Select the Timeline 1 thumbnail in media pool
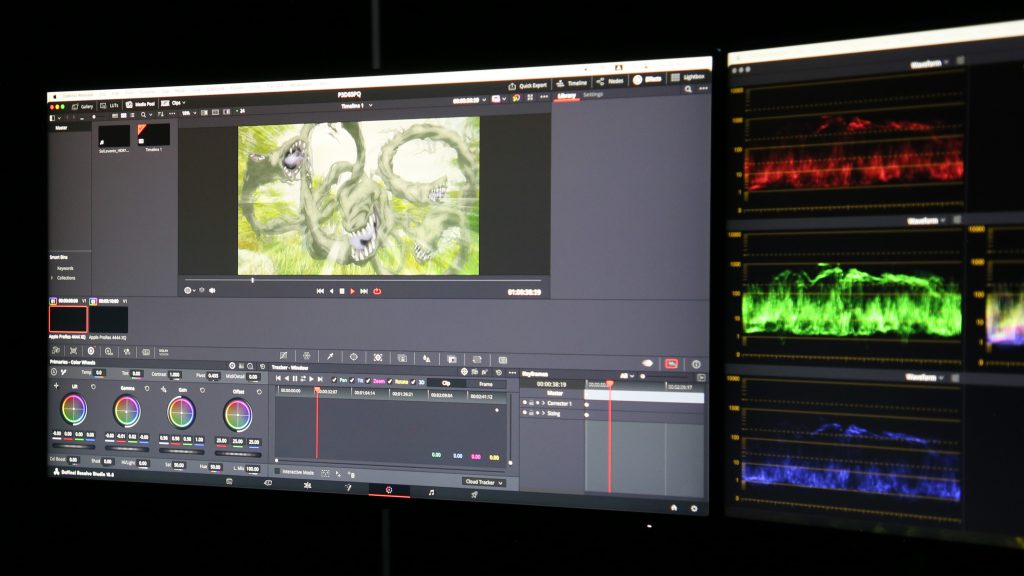1024x576 pixels. 153,136
